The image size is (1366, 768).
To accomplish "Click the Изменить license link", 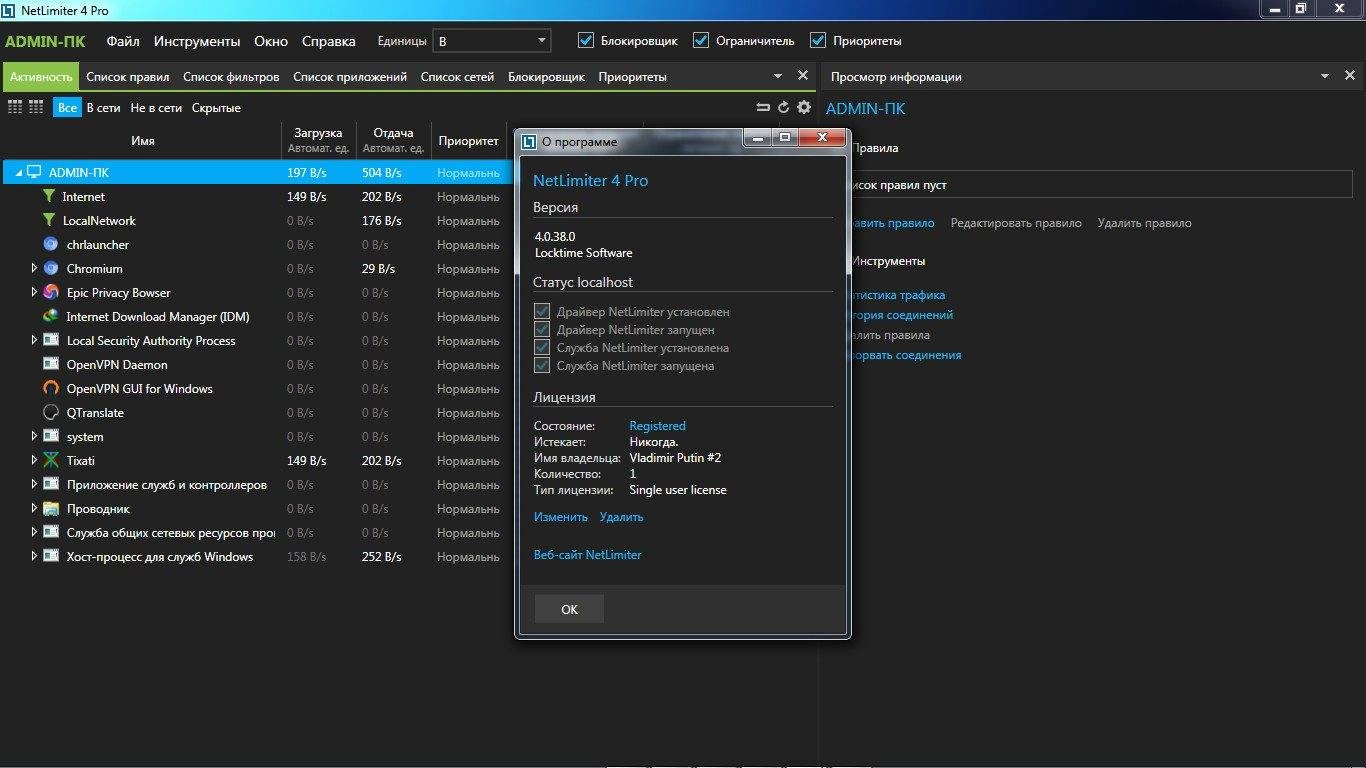I will tap(561, 517).
